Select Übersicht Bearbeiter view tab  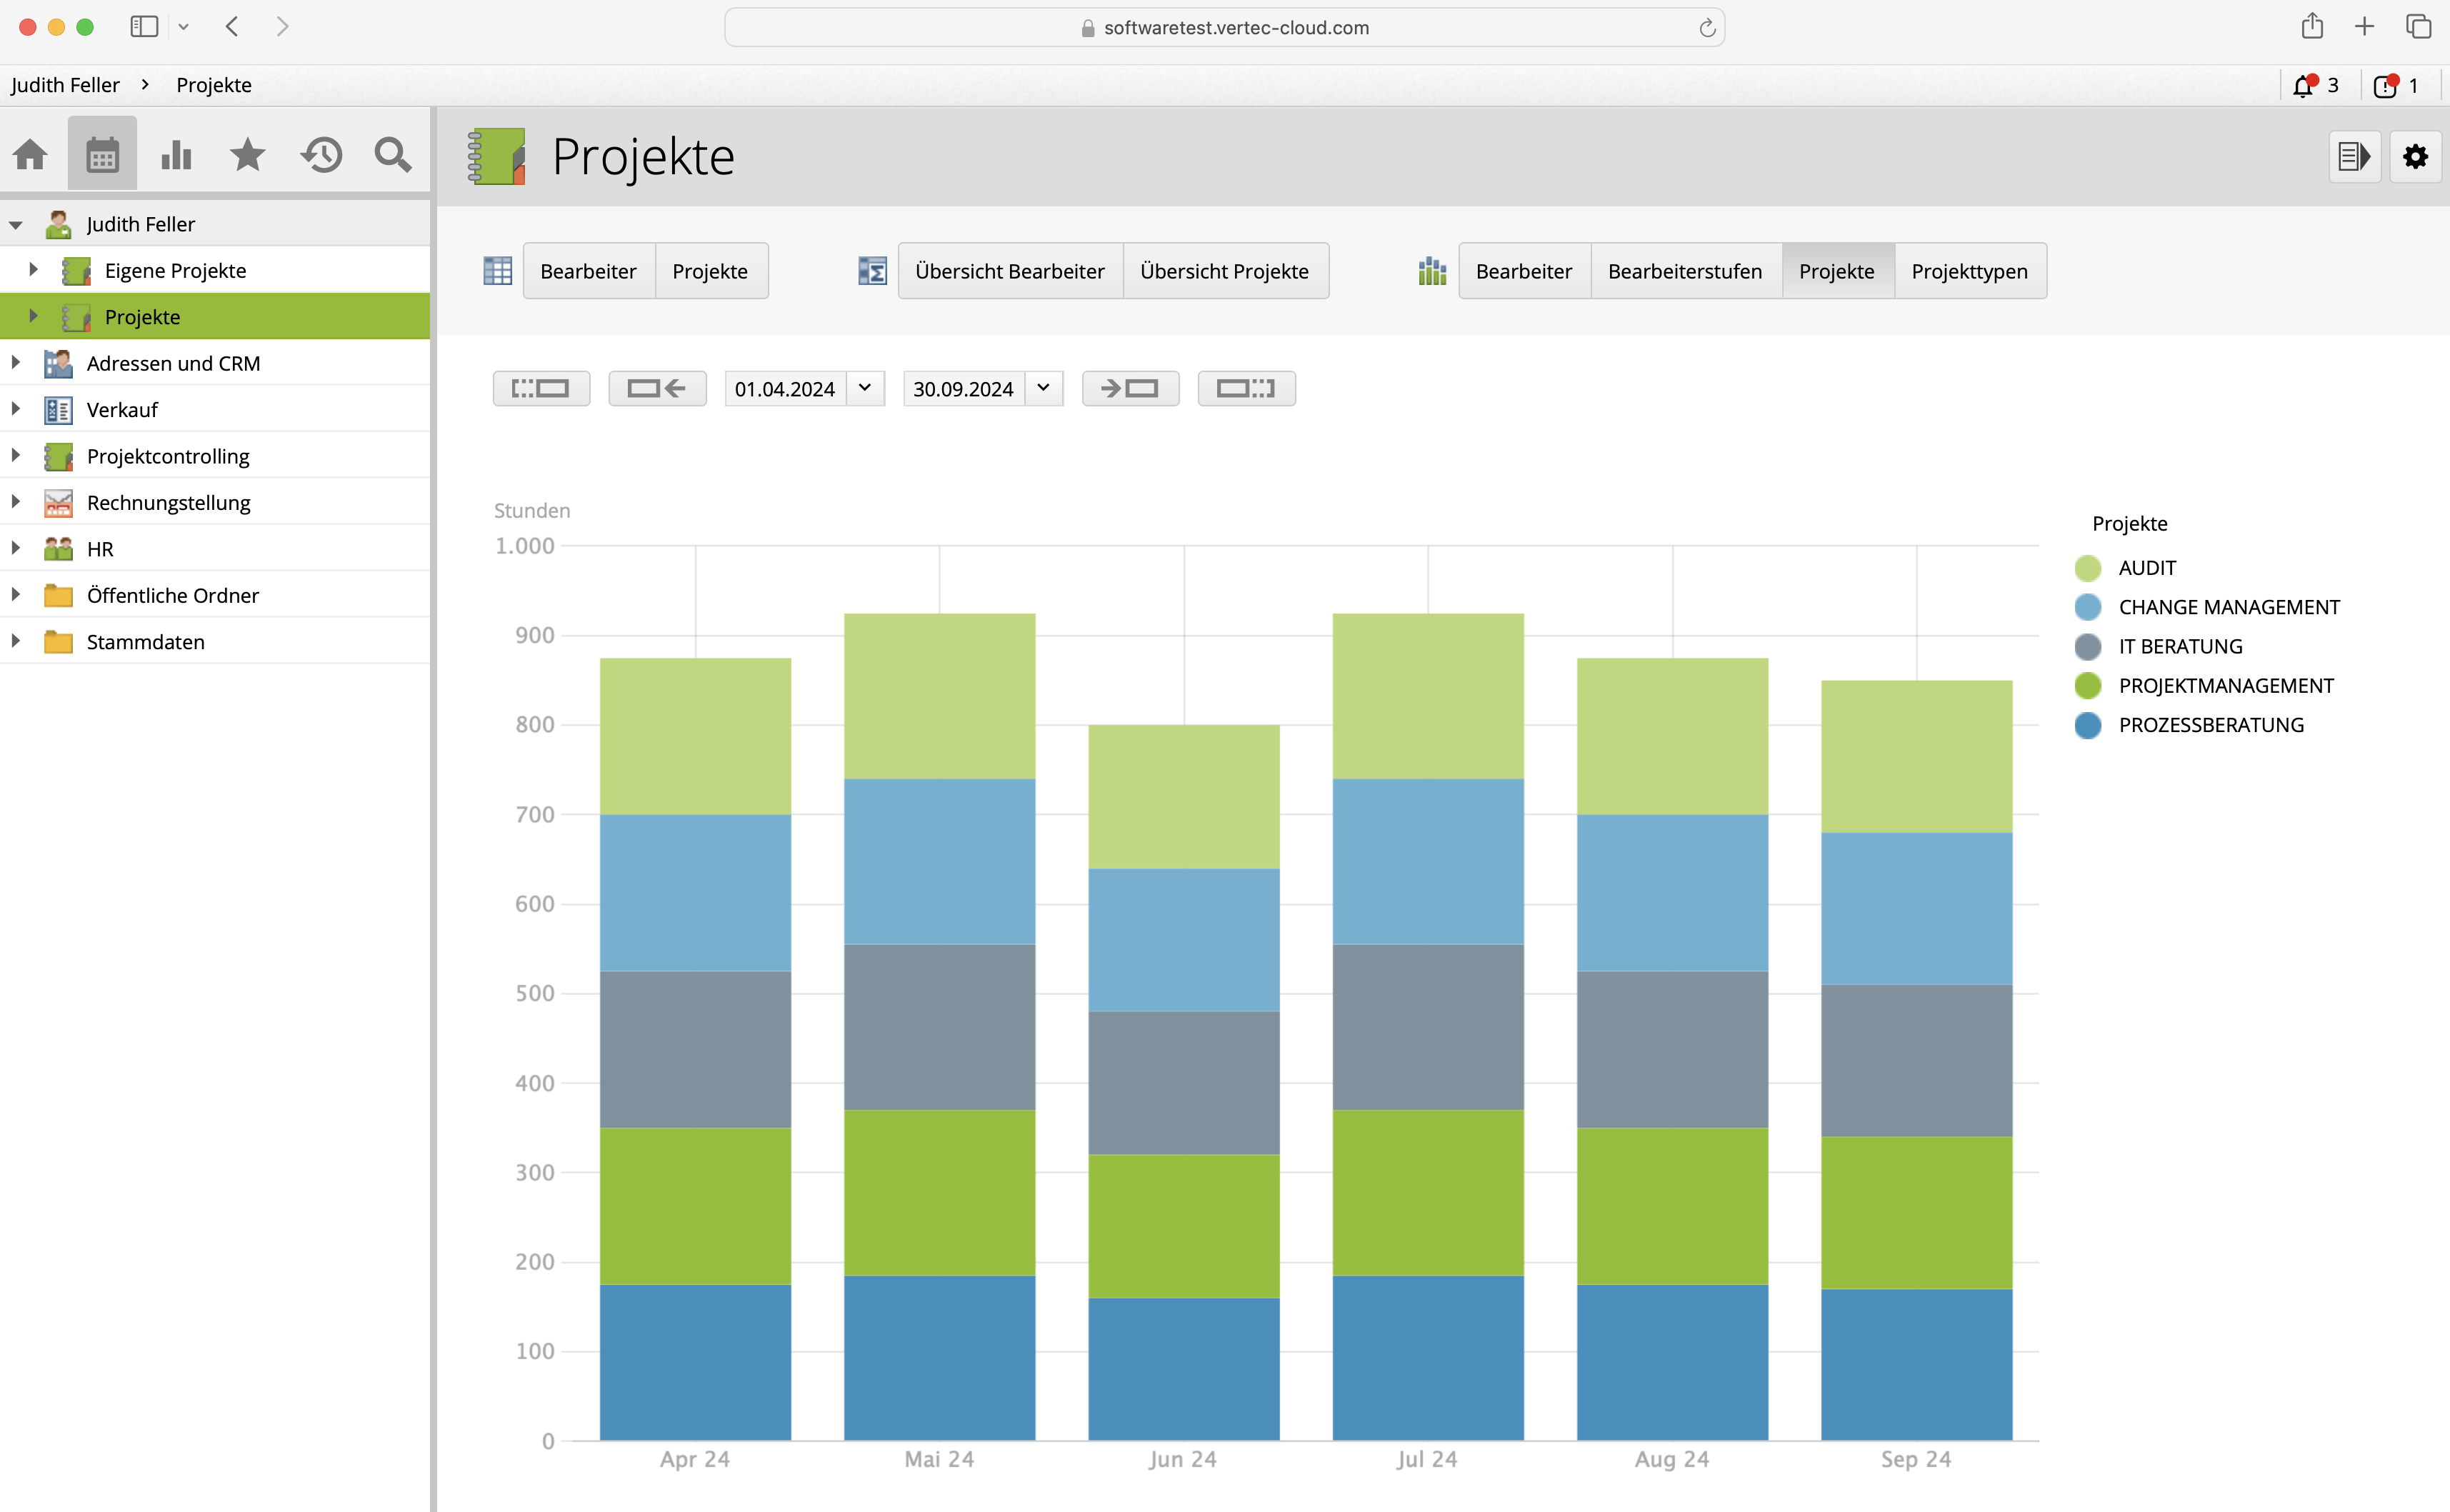(x=1009, y=271)
